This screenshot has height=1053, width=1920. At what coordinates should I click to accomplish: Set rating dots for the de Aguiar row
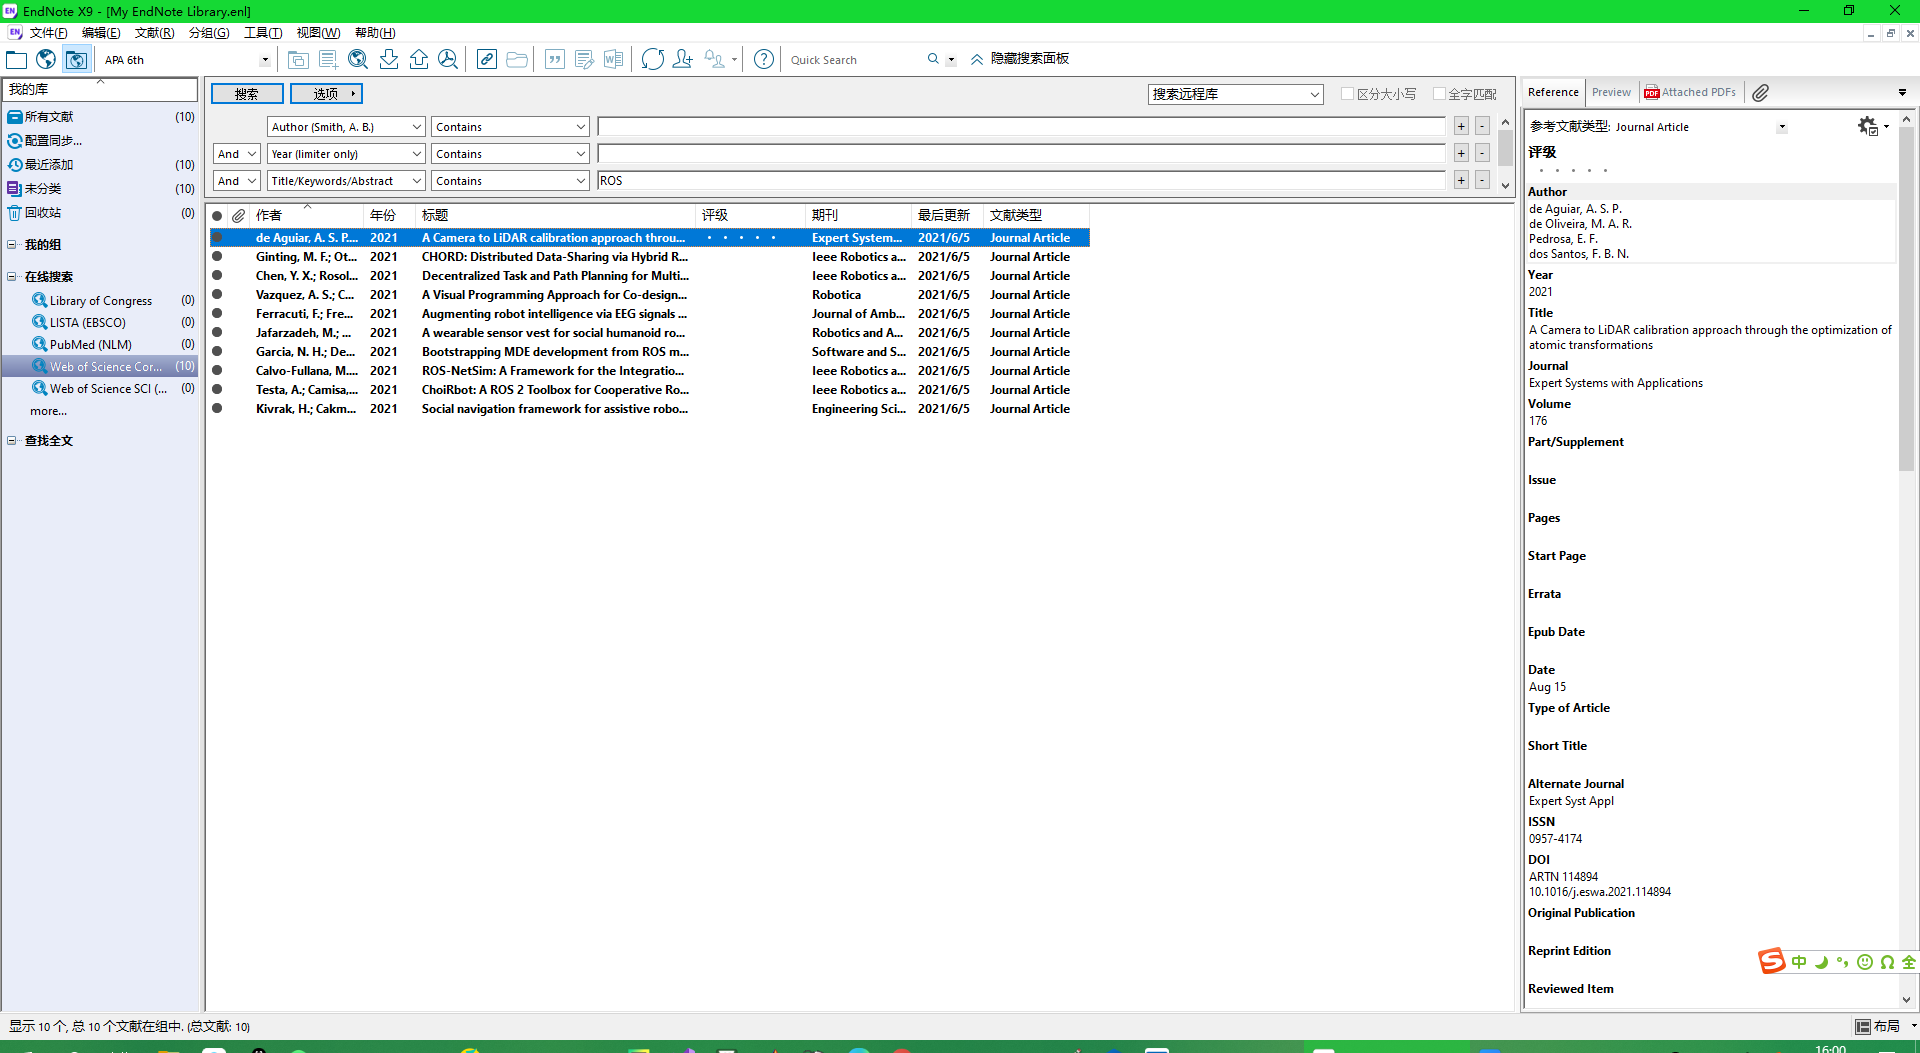741,238
